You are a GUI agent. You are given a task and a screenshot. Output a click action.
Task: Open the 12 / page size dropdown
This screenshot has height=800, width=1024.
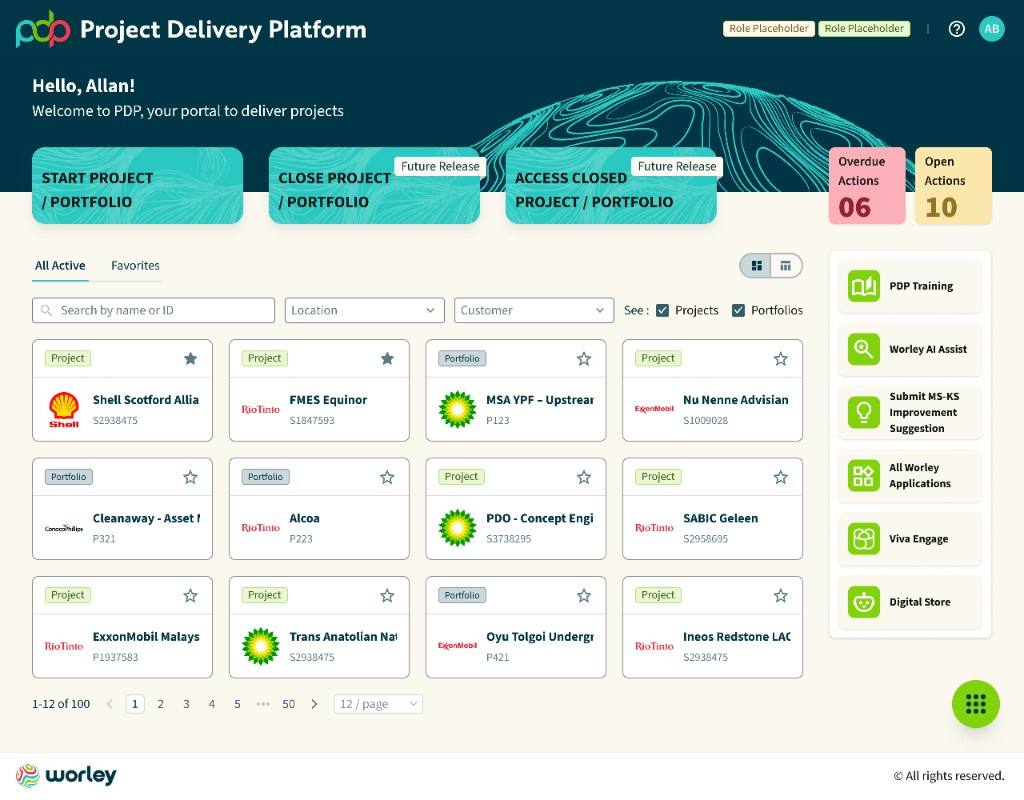pos(378,704)
